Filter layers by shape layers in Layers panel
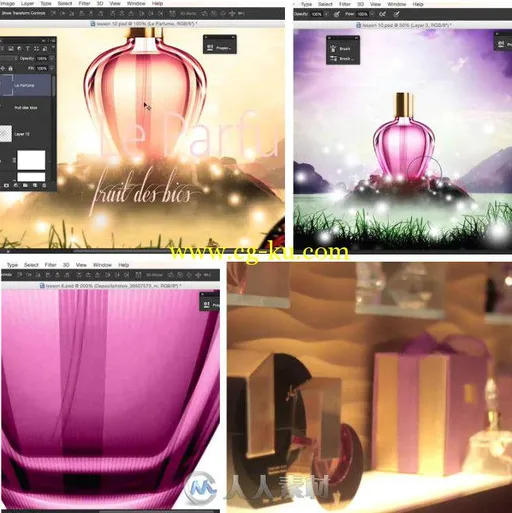The image size is (512, 513). pyautogui.click(x=36, y=49)
